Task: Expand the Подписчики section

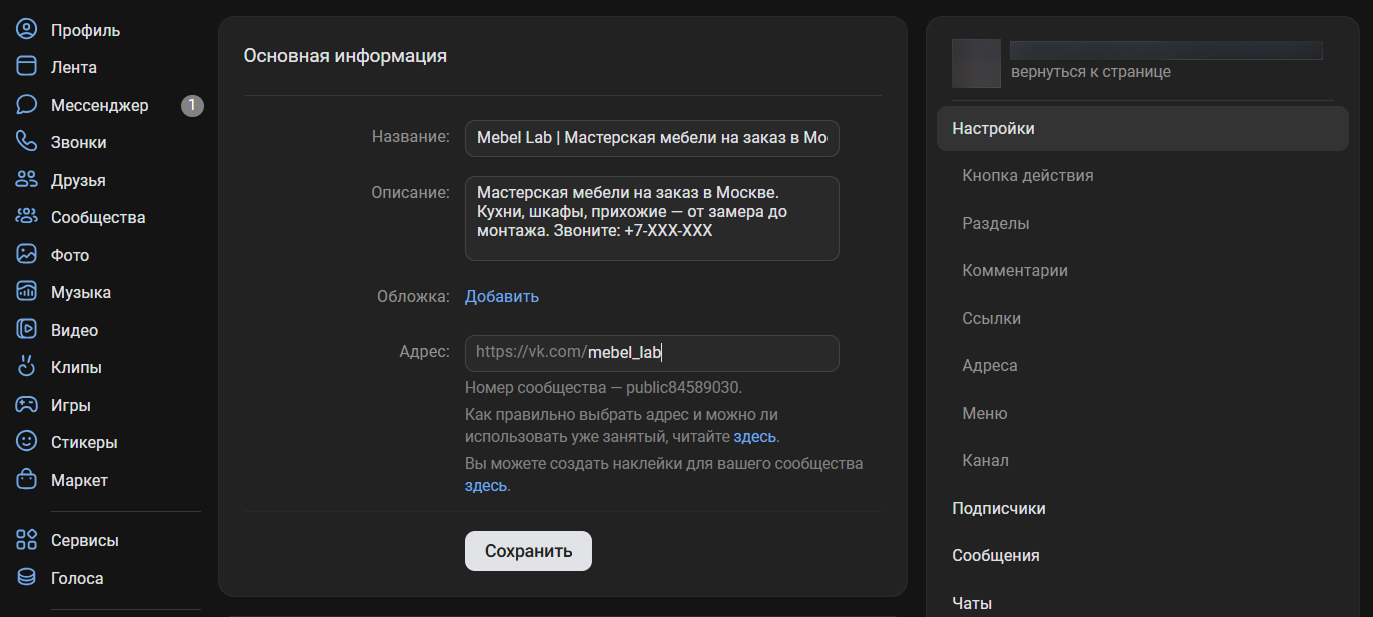Action: click(x=998, y=508)
